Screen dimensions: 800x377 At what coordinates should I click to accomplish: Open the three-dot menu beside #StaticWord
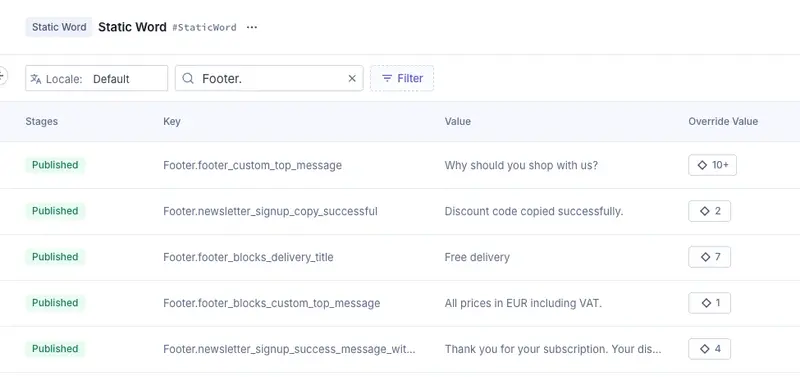(252, 28)
